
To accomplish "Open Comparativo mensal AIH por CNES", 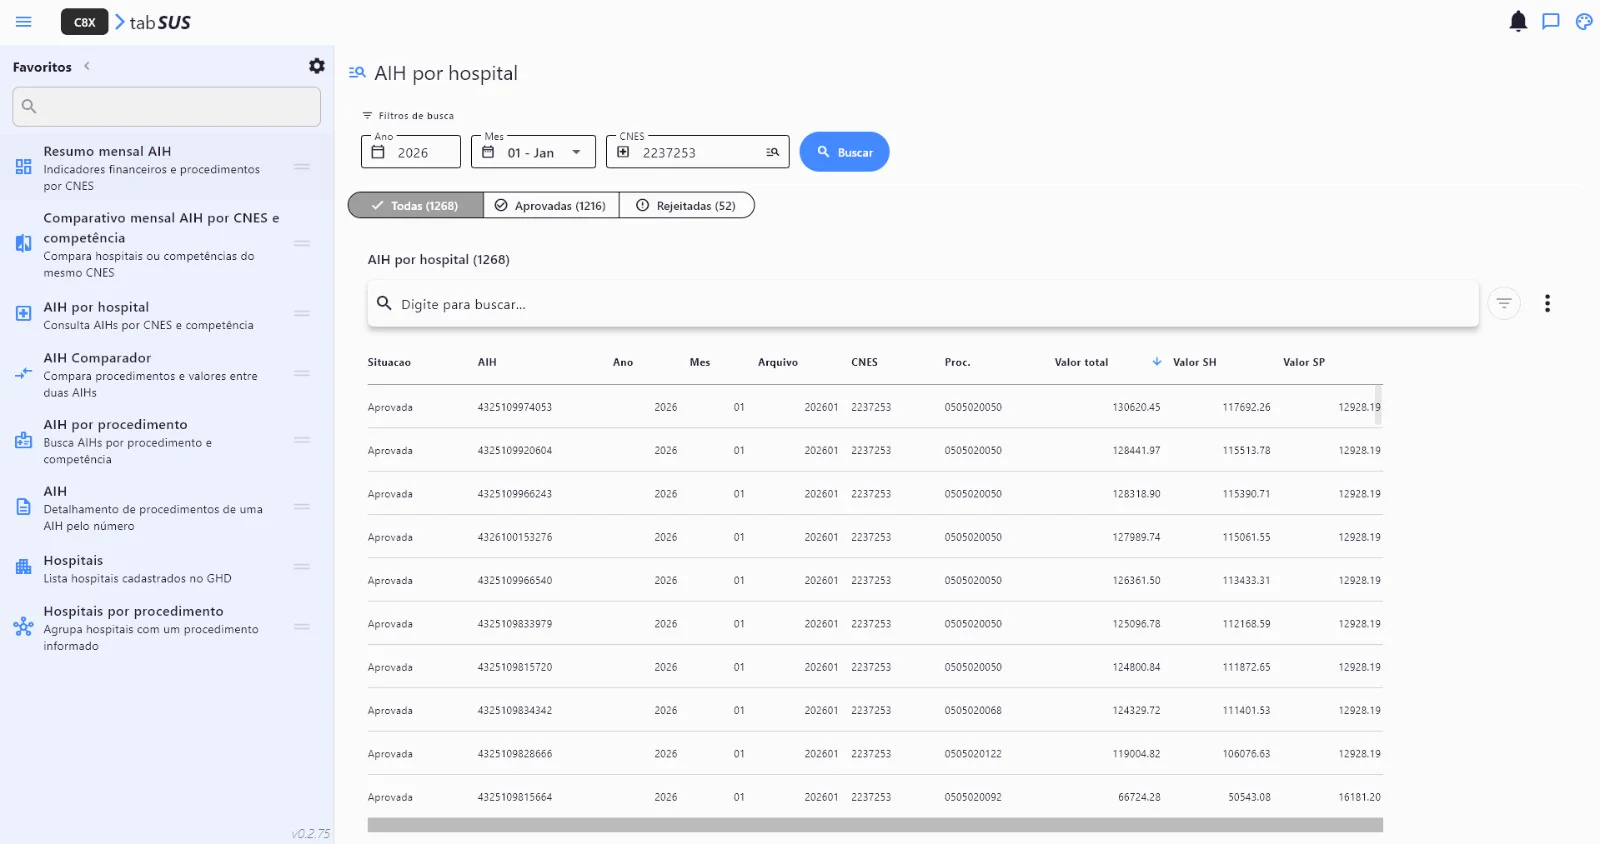I will [166, 244].
